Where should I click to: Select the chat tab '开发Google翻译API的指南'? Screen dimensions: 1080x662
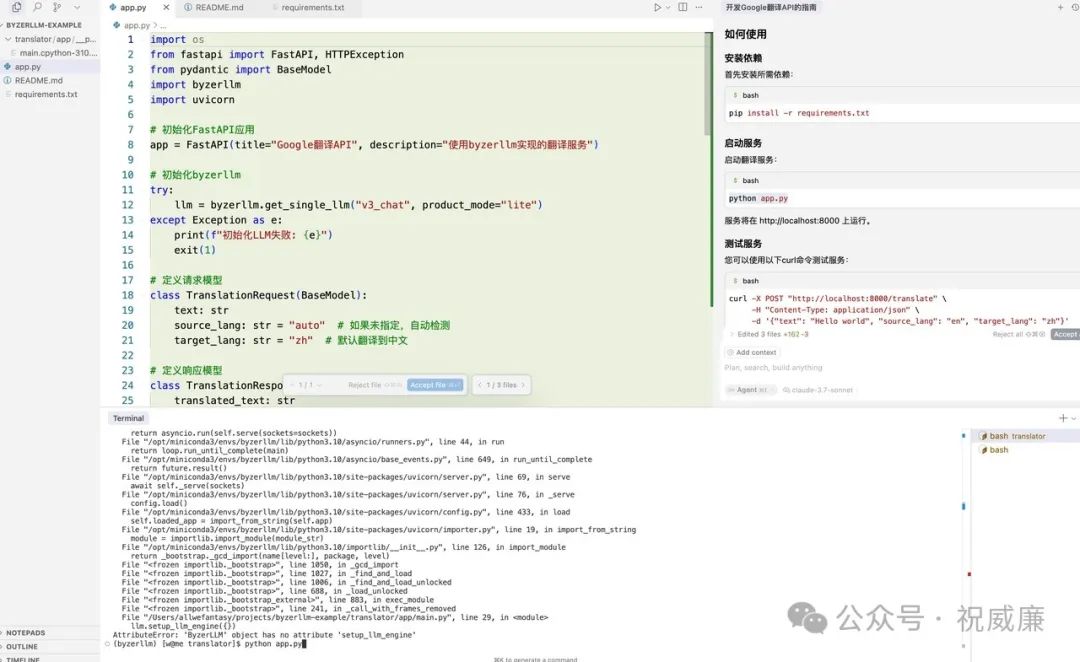pyautogui.click(x=771, y=8)
